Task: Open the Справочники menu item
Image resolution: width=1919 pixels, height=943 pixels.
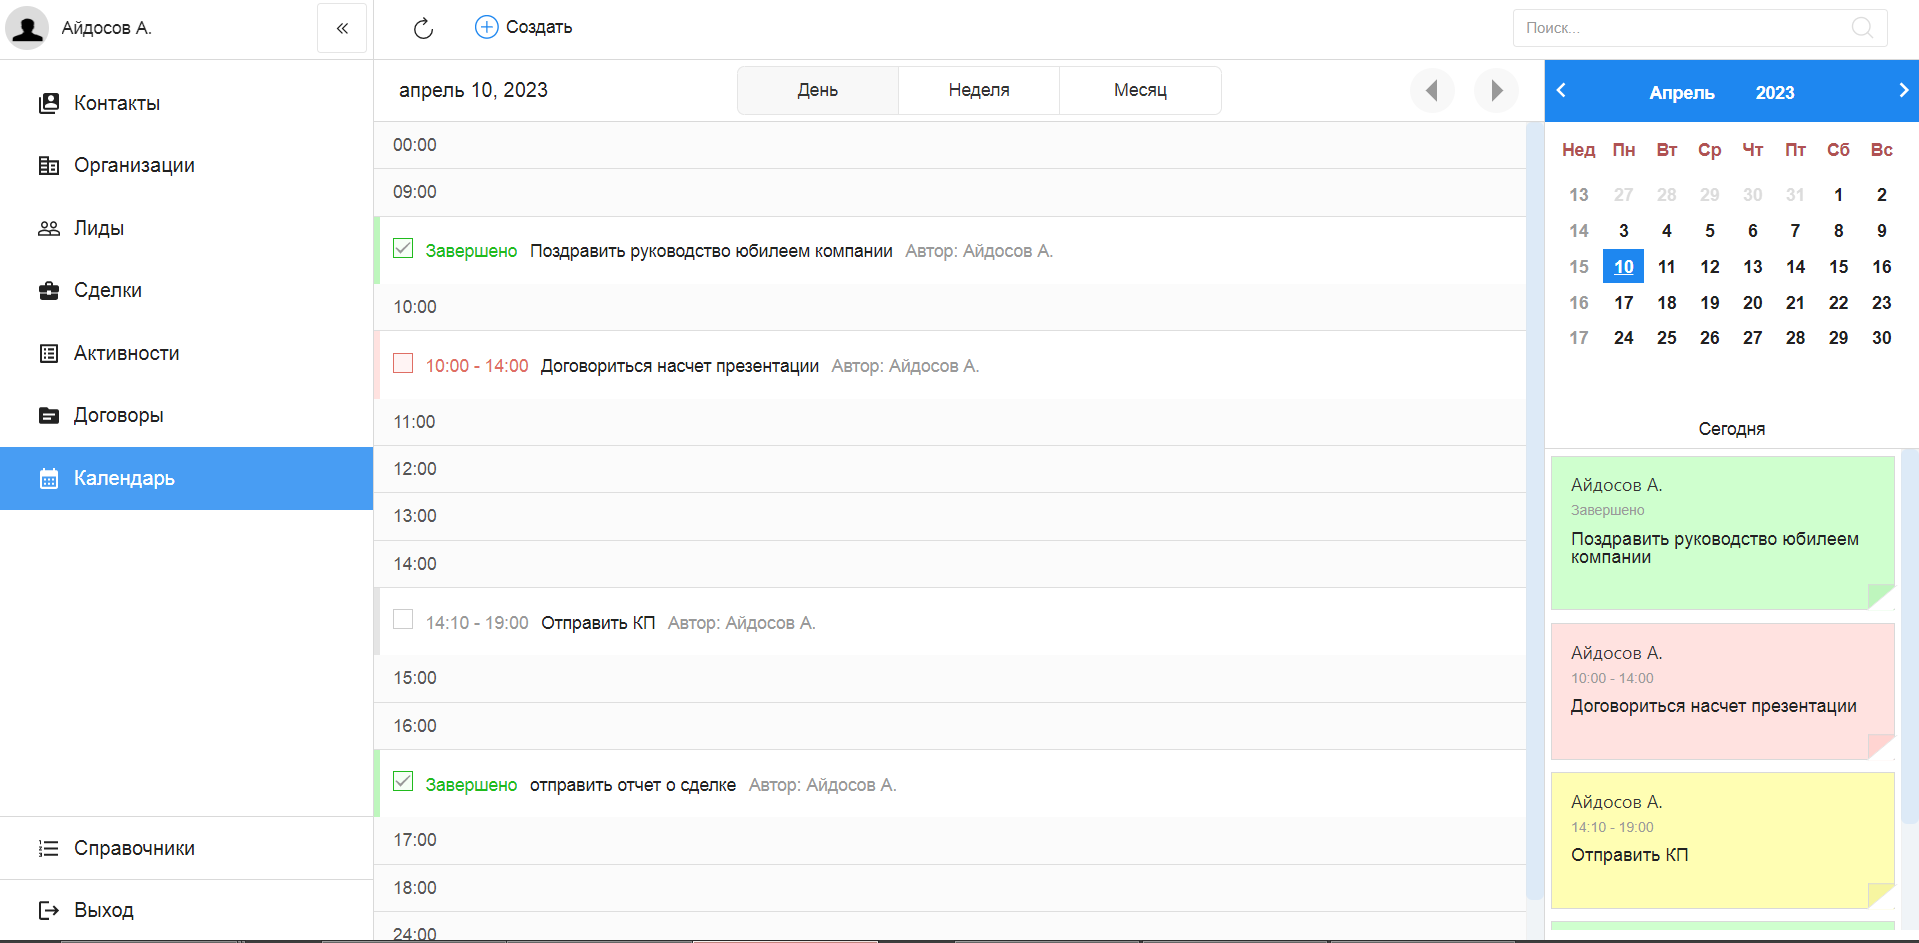Action: pos(186,848)
